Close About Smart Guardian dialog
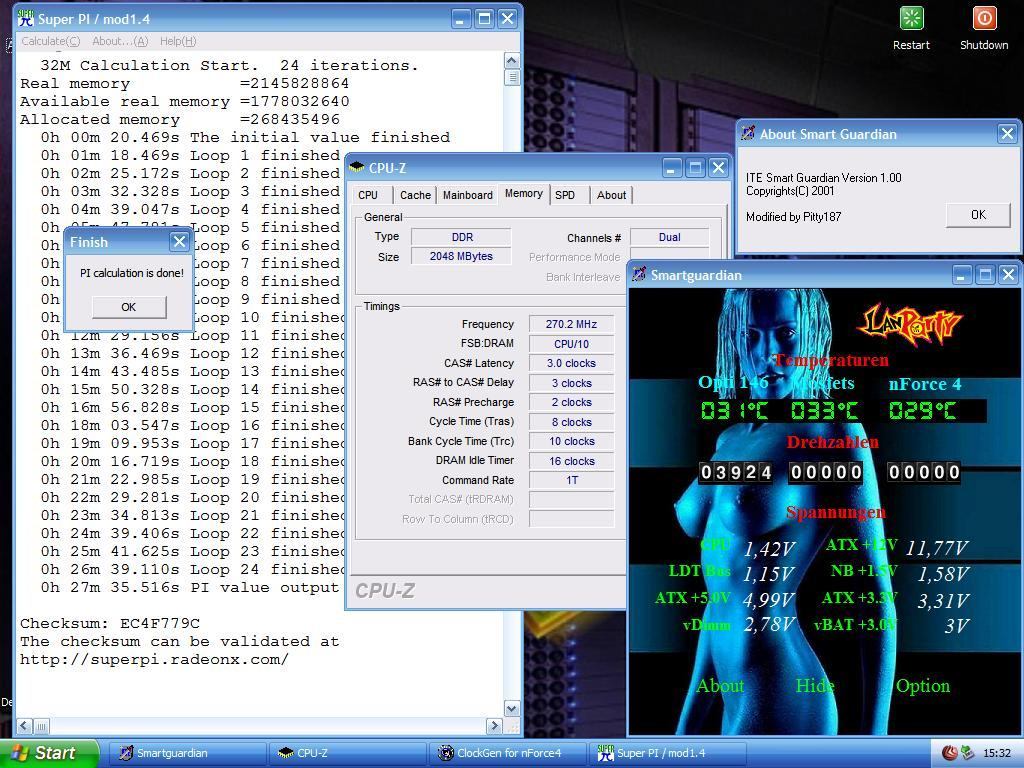The height and width of the screenshot is (768, 1024). coord(1007,134)
